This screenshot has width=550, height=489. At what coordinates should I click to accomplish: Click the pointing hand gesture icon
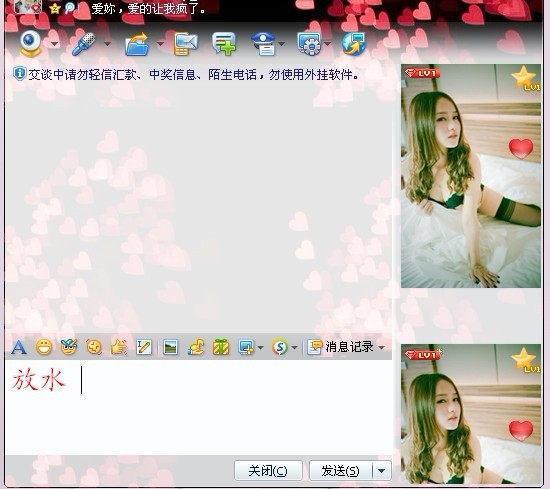tap(119, 347)
